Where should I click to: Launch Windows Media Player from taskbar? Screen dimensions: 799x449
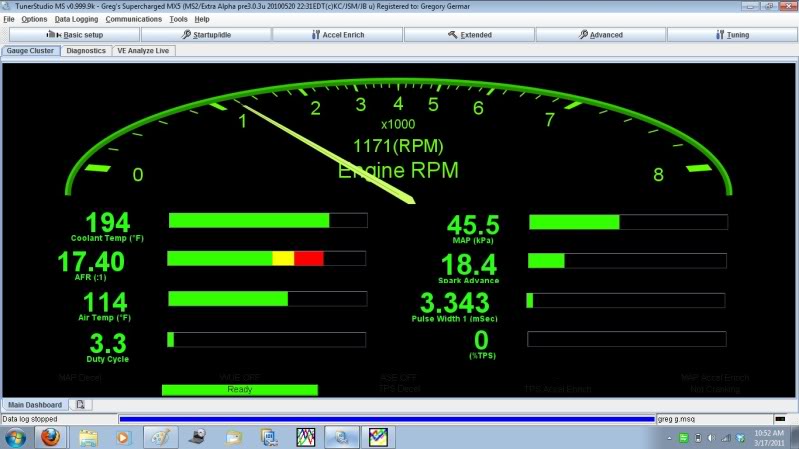click(x=123, y=437)
